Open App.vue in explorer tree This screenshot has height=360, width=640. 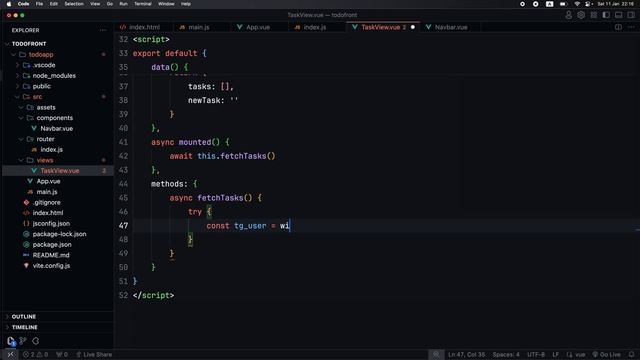point(48,181)
